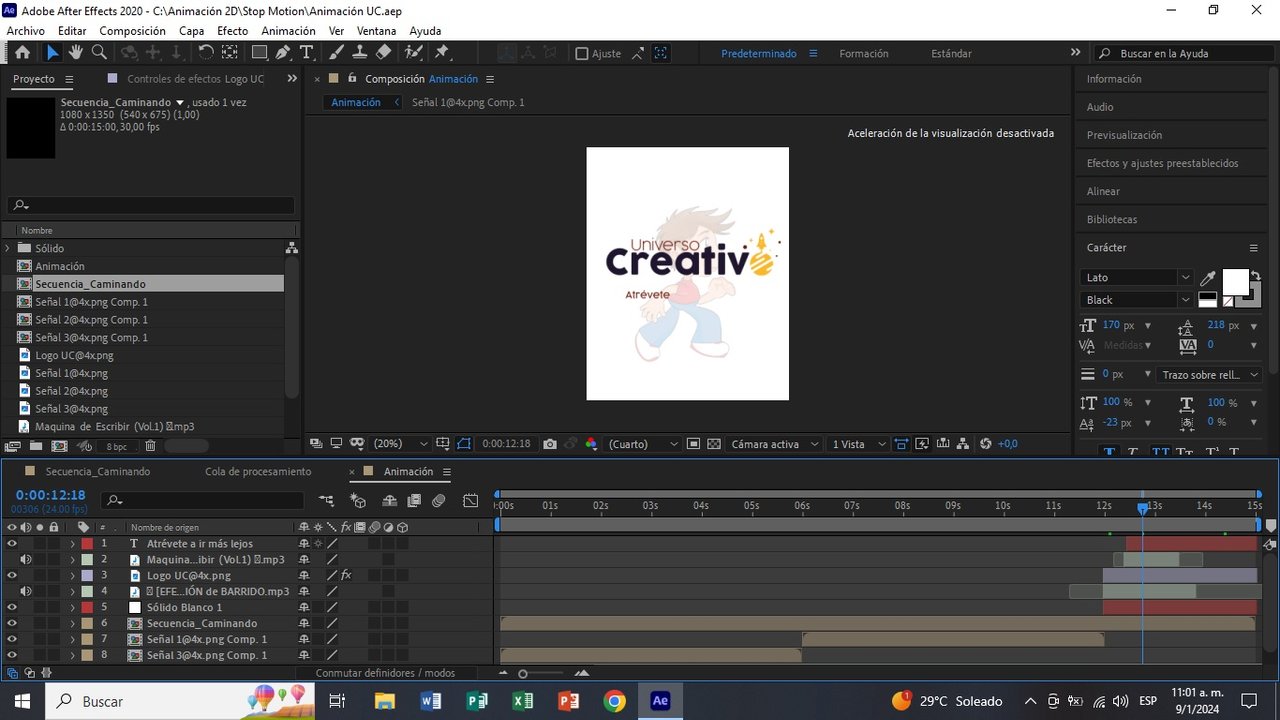Select the Brush tool
This screenshot has height=720, width=1280.
336,53
